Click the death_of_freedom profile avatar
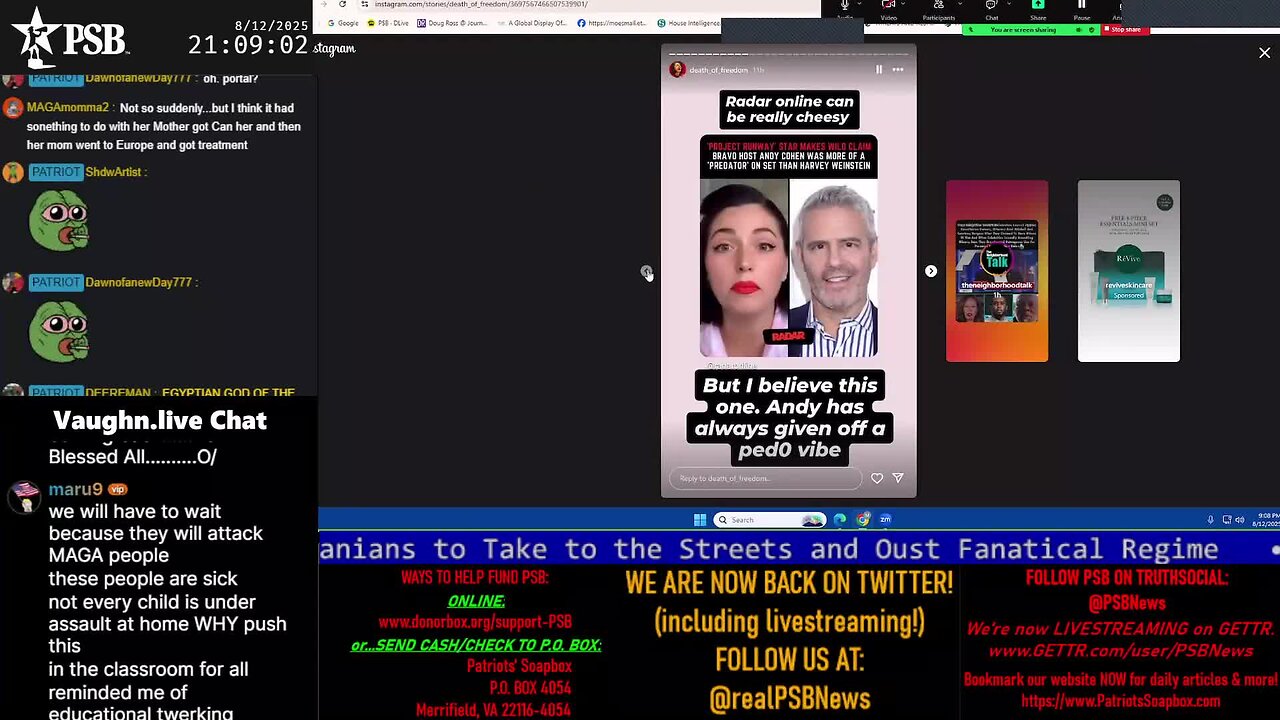Screen dimensions: 1280x720 [x=677, y=70]
